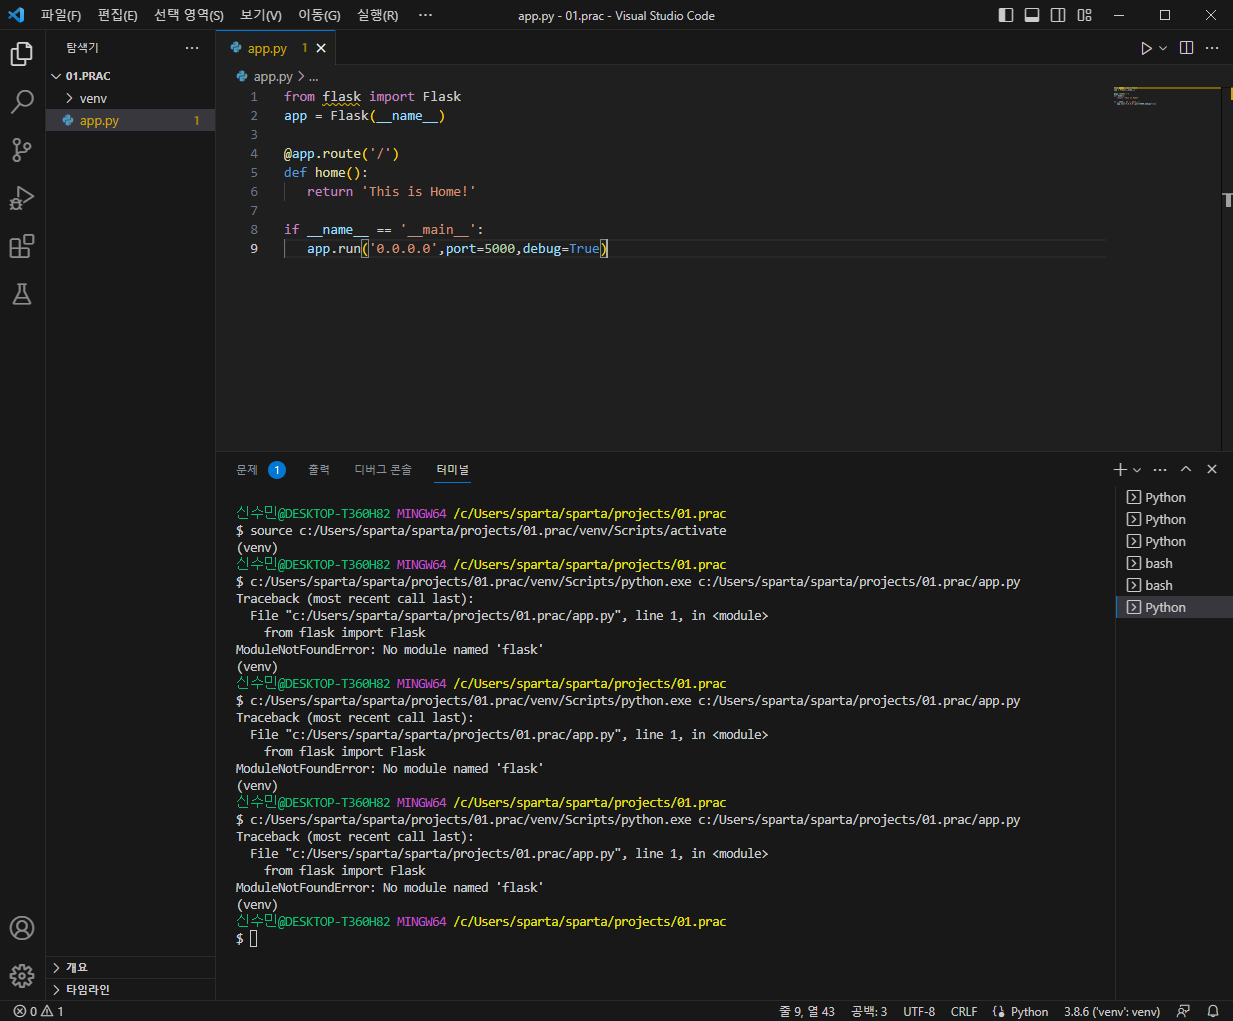Change end of line sequence CRLF
1233x1021 pixels.
click(x=964, y=1011)
